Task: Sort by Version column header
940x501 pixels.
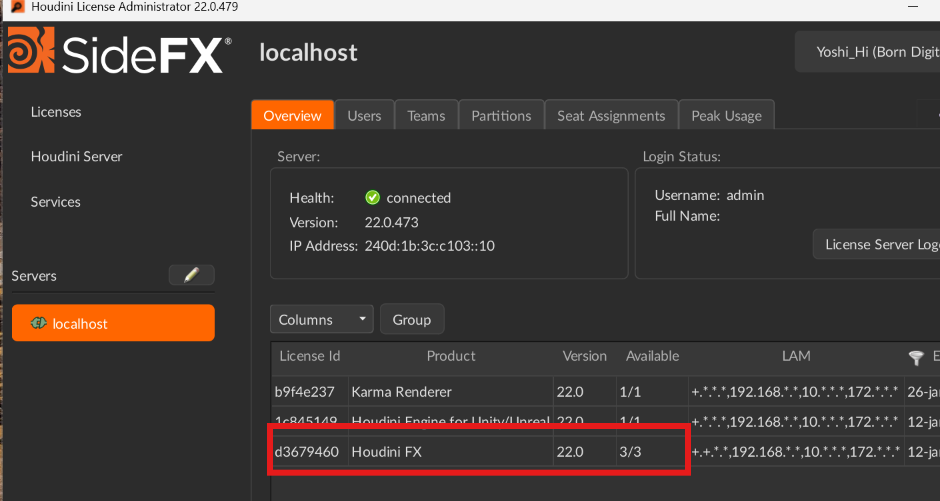Action: (x=585, y=356)
